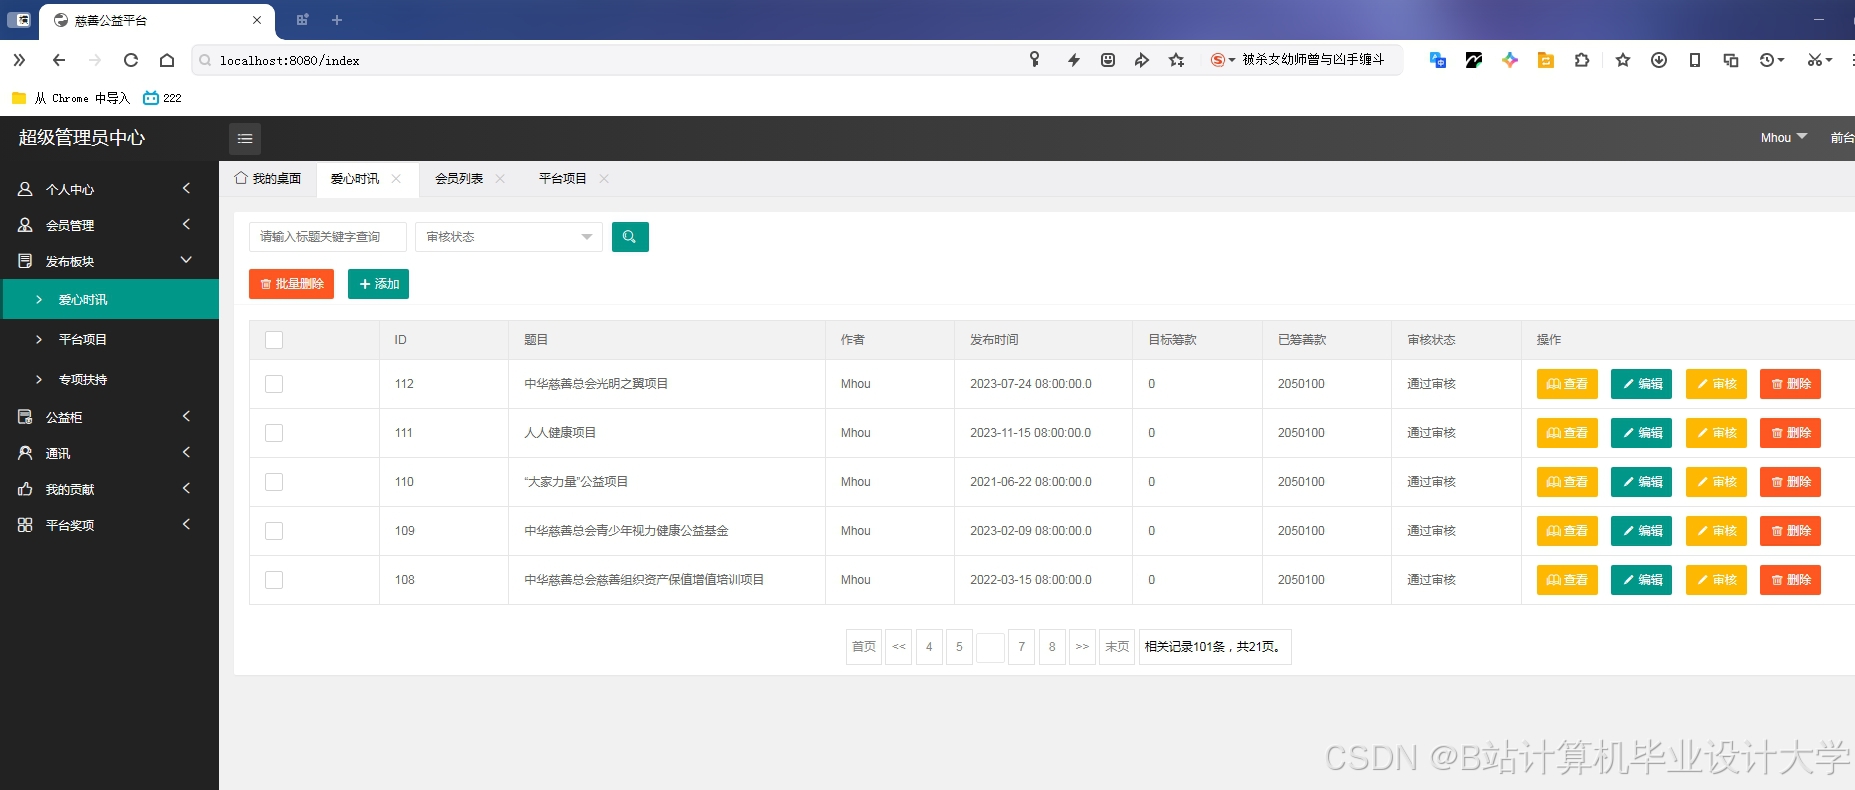Open the 前台 link at top right
Viewport: 1855px width, 790px height.
[1843, 138]
